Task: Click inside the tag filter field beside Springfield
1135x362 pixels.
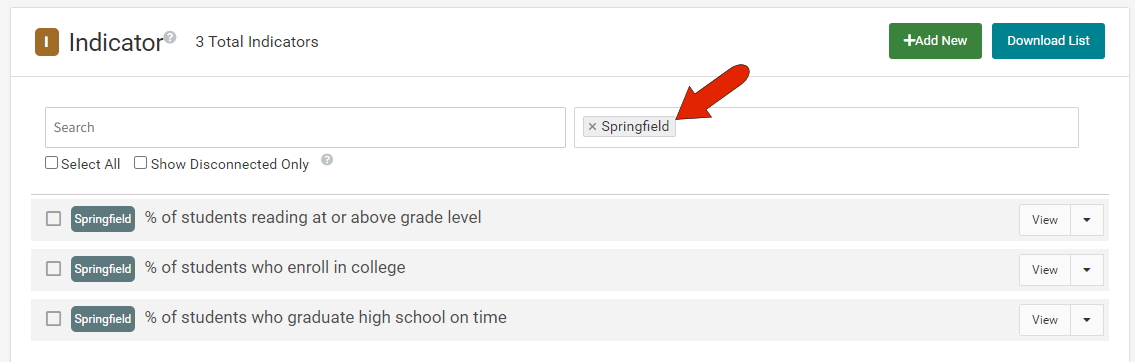Action: pyautogui.click(x=876, y=127)
